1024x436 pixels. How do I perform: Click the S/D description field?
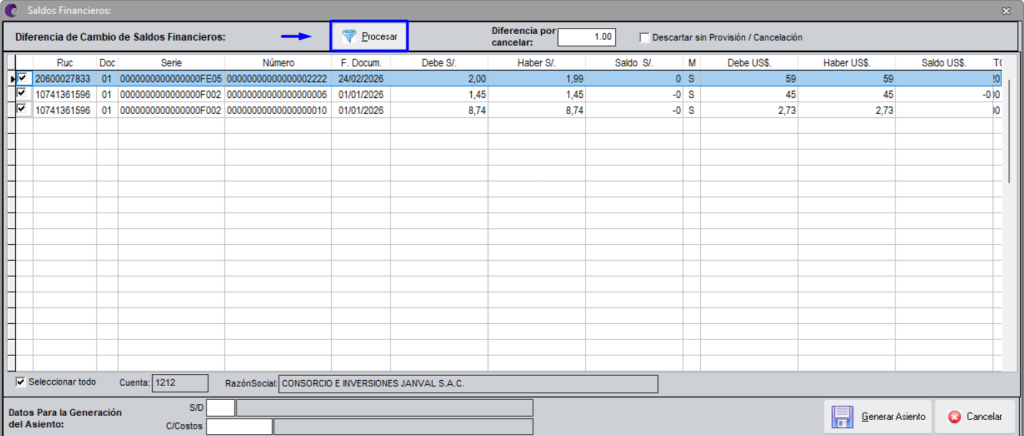click(385, 409)
